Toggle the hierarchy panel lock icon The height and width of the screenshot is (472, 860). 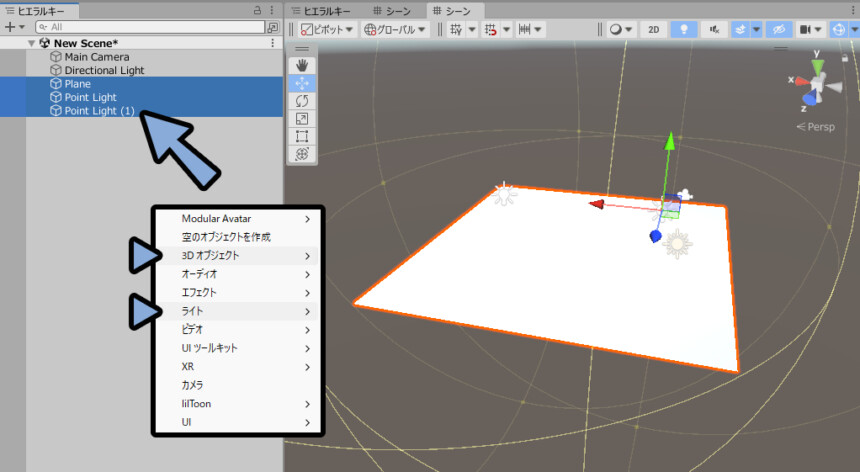[x=257, y=10]
